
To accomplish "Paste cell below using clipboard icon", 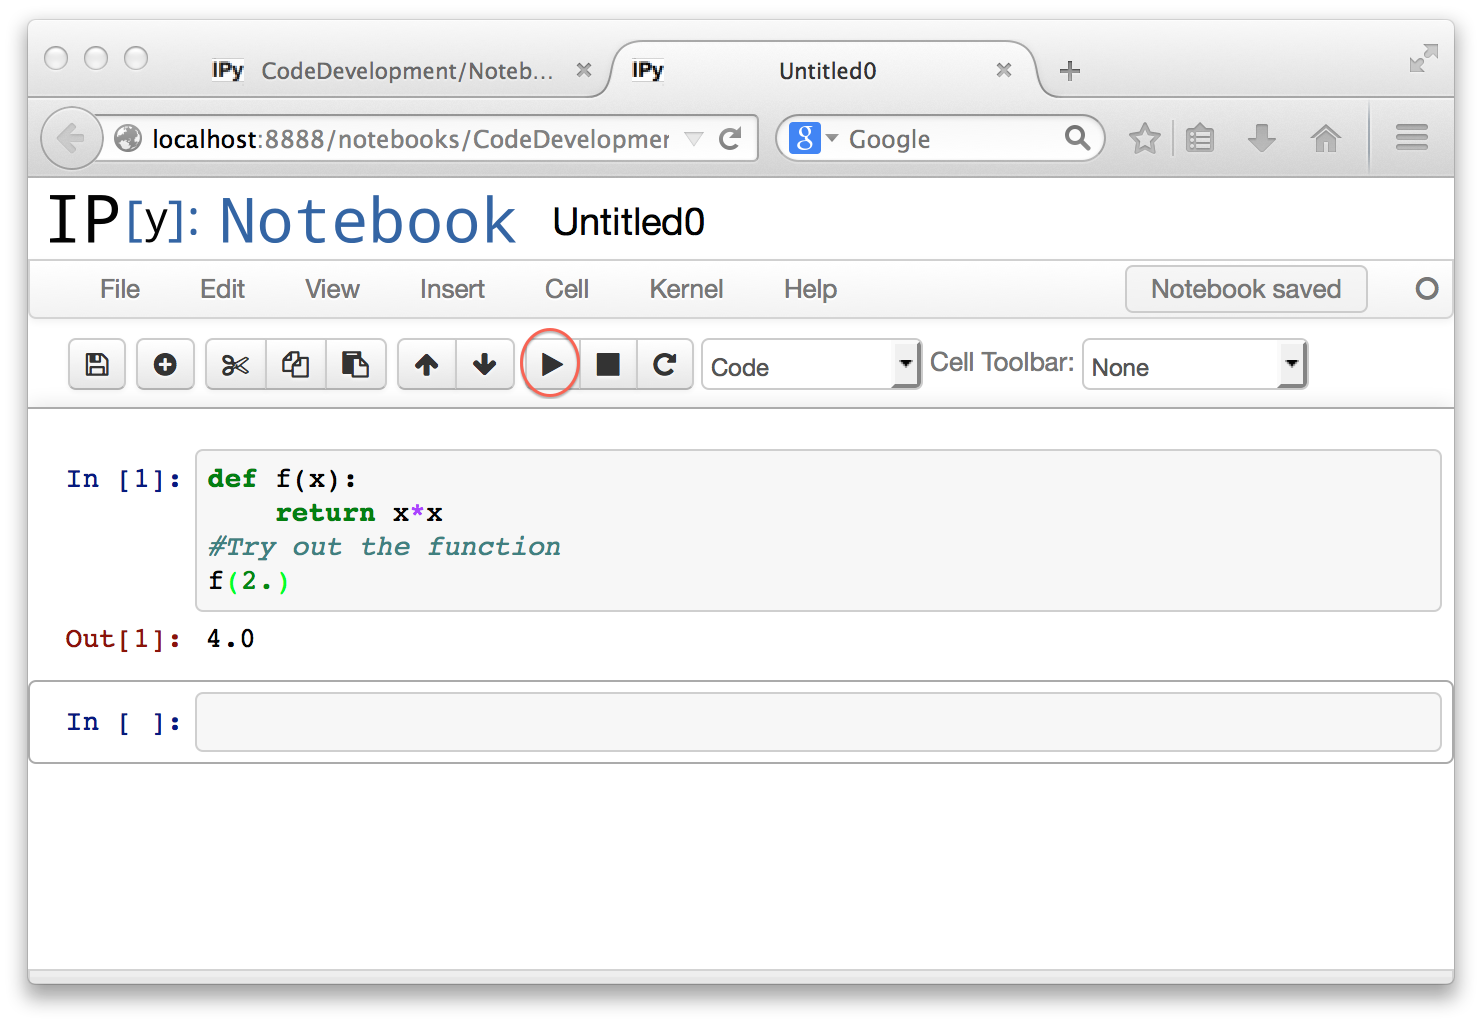I will (x=355, y=365).
